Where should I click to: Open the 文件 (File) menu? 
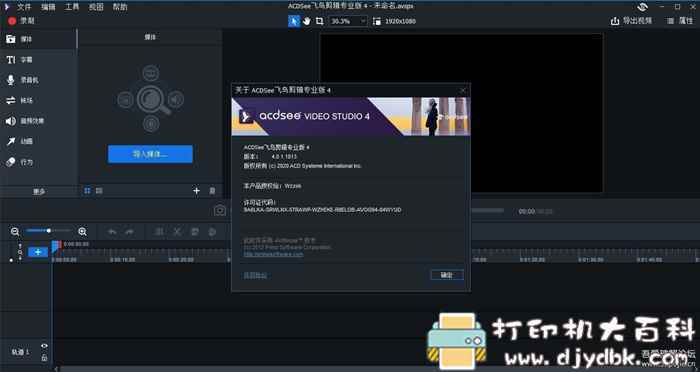pos(24,7)
